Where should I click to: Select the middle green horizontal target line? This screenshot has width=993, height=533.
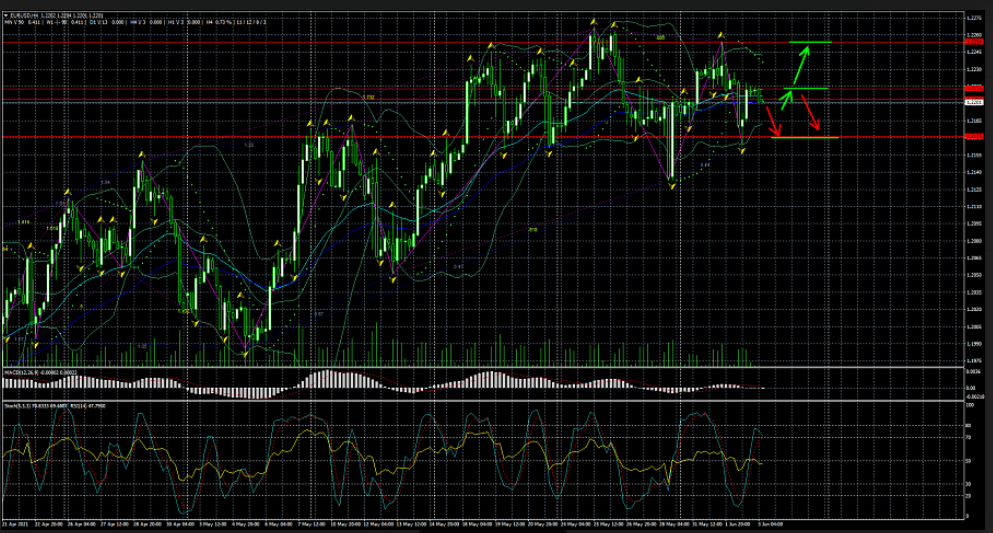click(x=804, y=88)
